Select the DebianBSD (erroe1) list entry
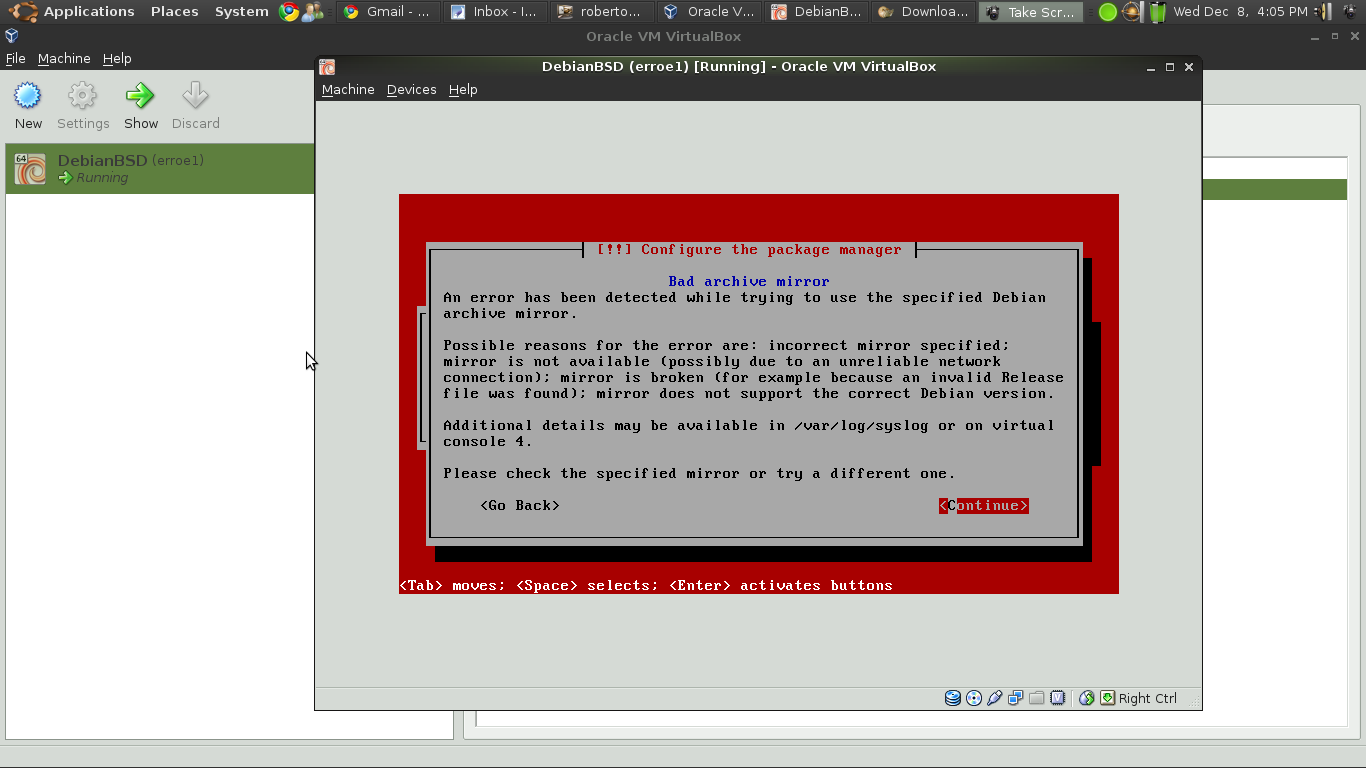The image size is (1366, 768). 160,169
